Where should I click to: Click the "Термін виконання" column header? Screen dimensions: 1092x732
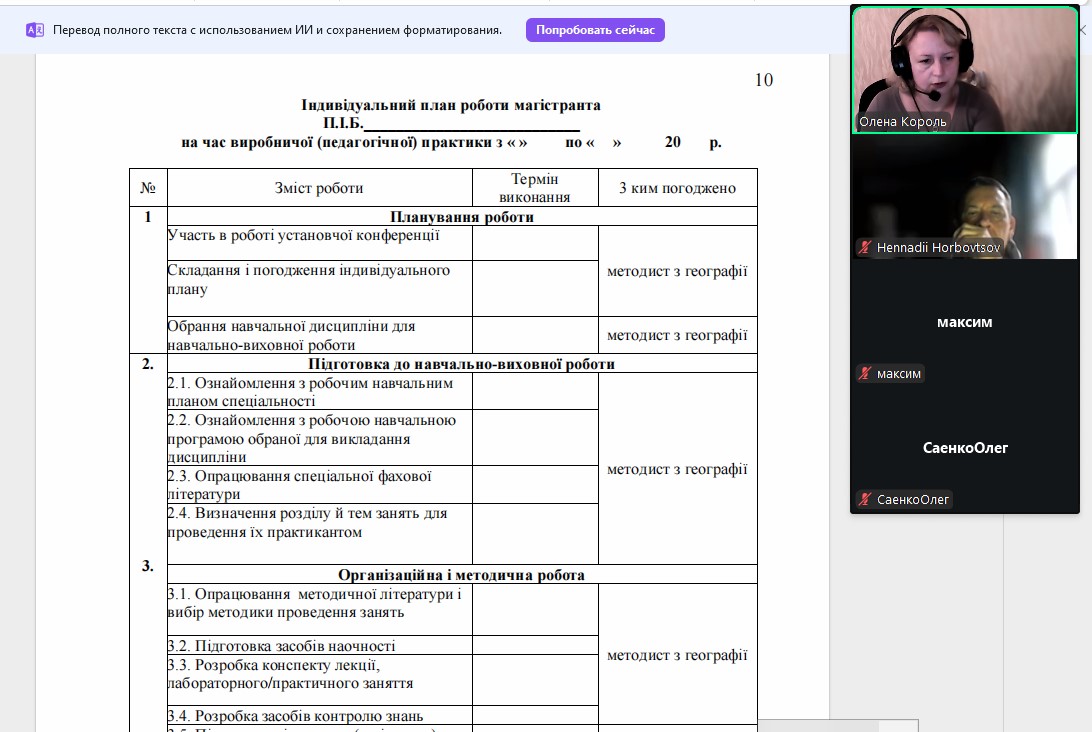pyautogui.click(x=535, y=188)
